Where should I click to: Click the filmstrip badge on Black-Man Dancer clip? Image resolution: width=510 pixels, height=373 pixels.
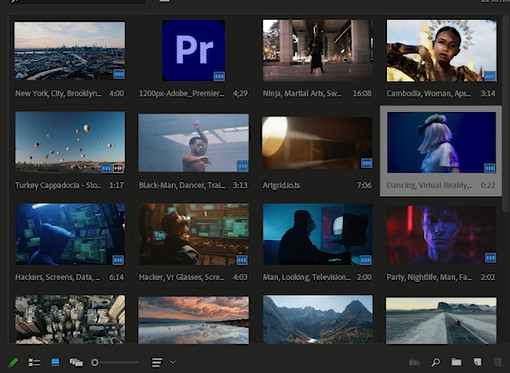coord(242,166)
